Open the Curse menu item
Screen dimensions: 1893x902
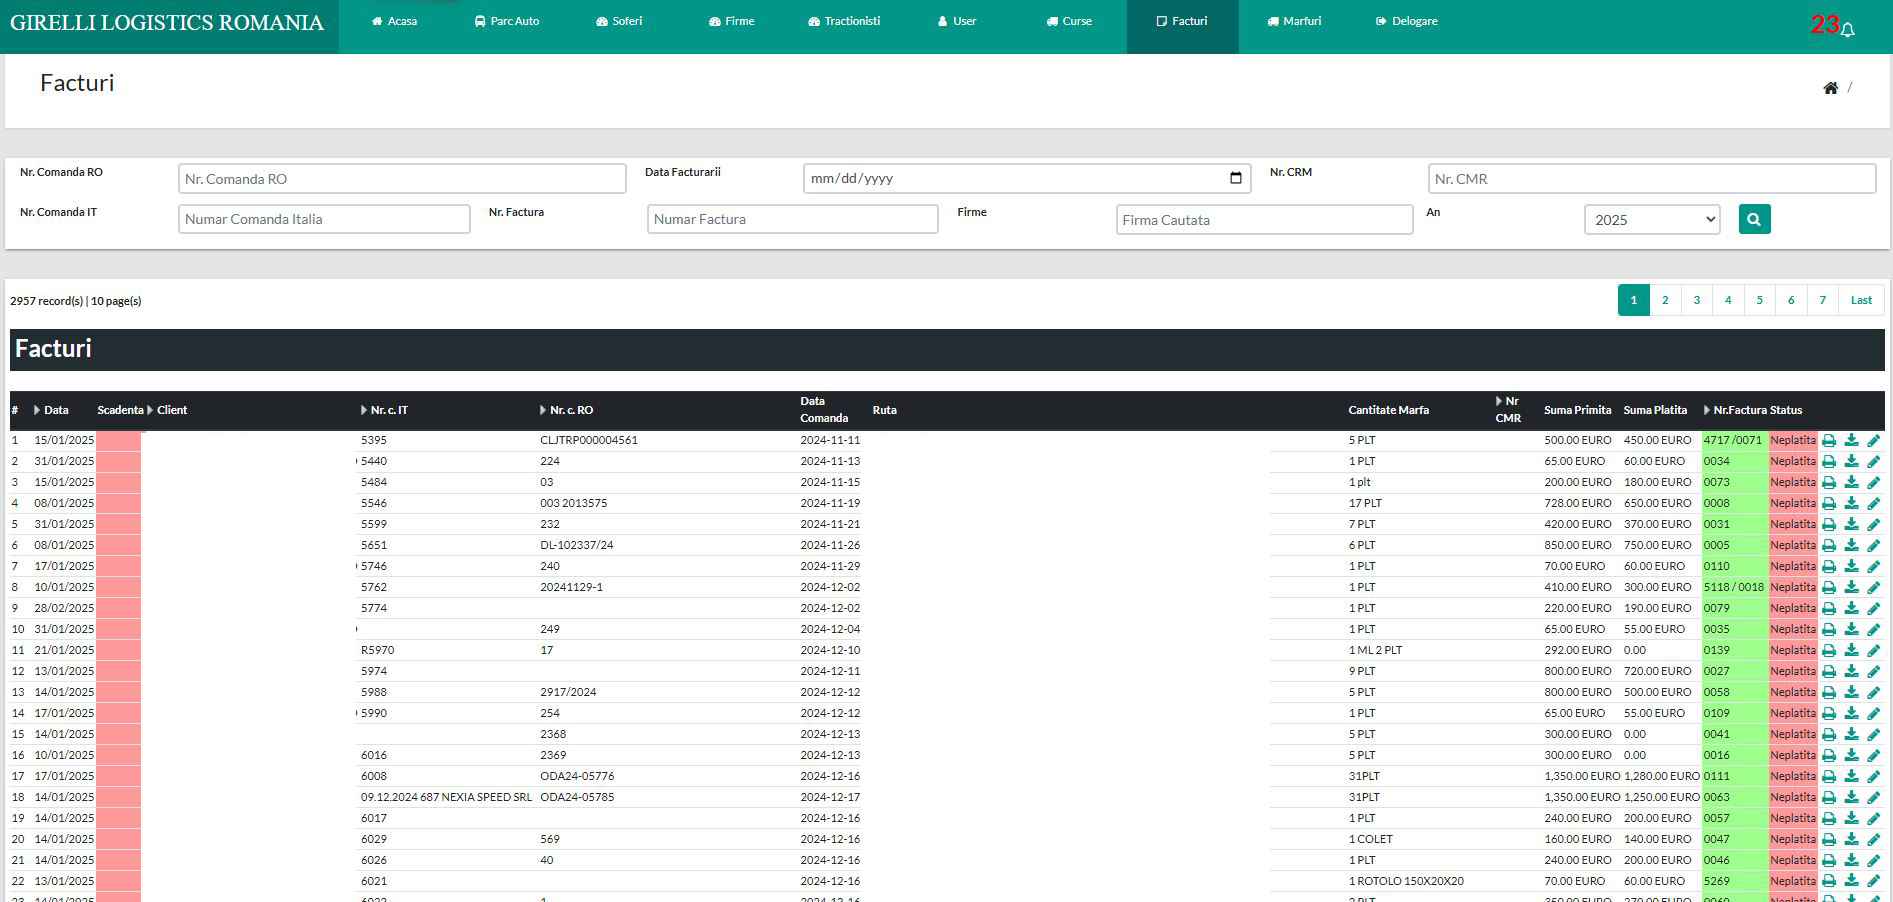[x=1069, y=21]
